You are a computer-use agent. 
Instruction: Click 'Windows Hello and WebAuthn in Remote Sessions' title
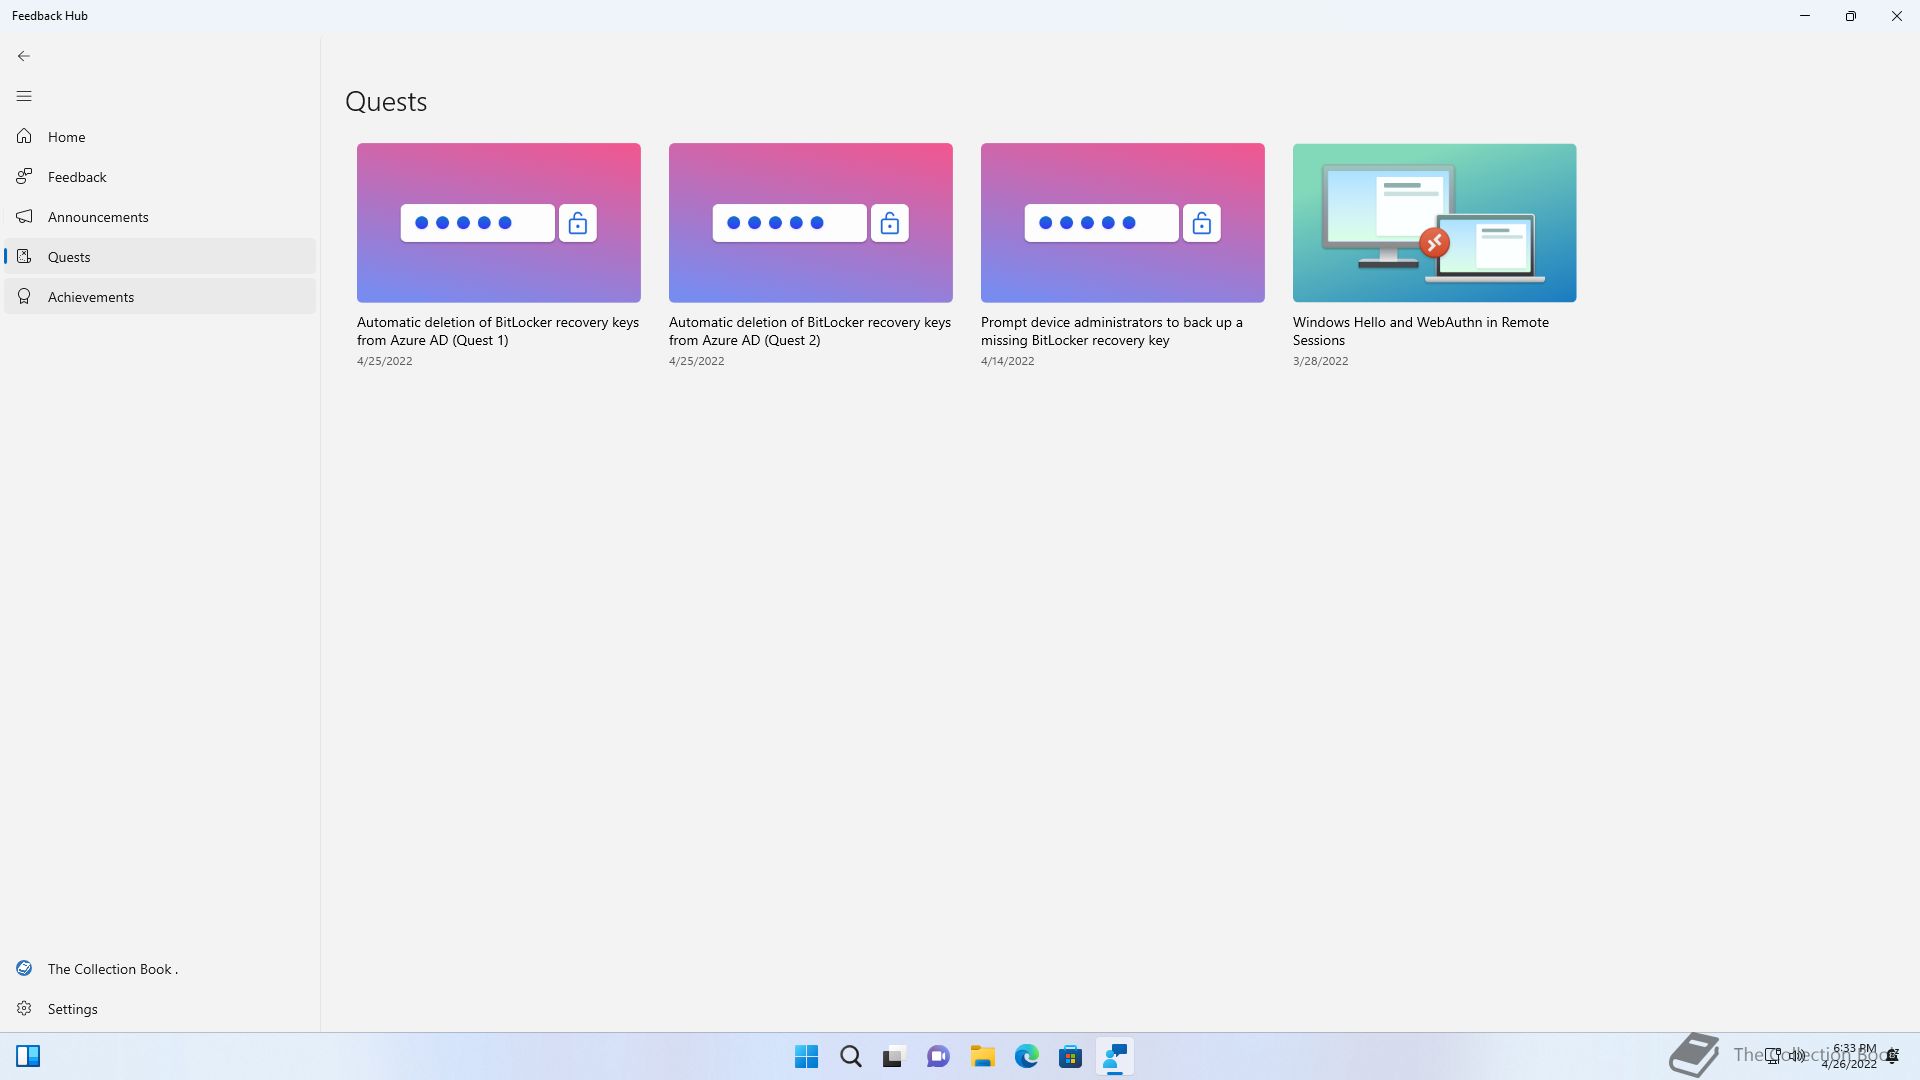pyautogui.click(x=1421, y=331)
